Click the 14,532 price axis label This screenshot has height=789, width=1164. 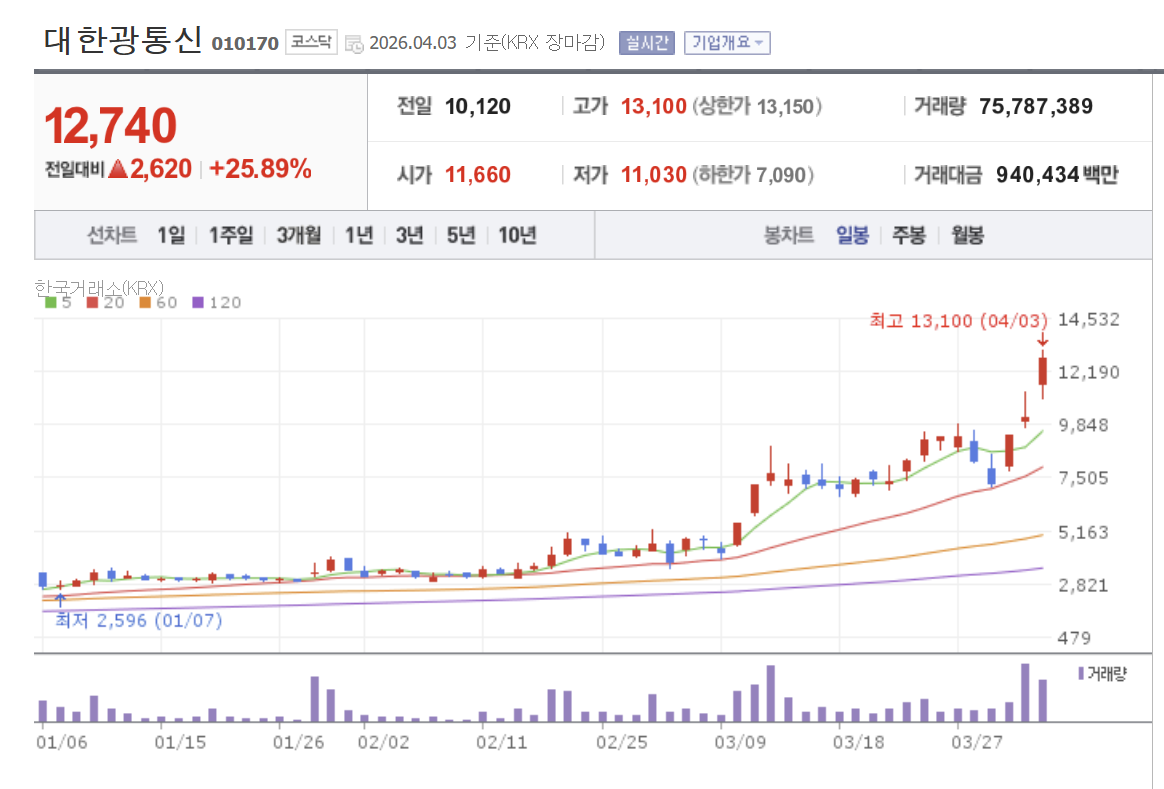[x=1088, y=319]
